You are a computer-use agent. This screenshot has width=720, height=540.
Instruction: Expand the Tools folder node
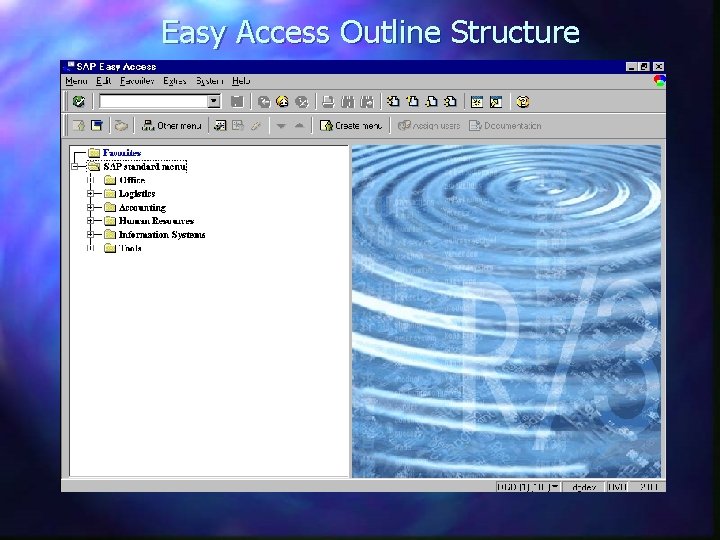(90, 248)
